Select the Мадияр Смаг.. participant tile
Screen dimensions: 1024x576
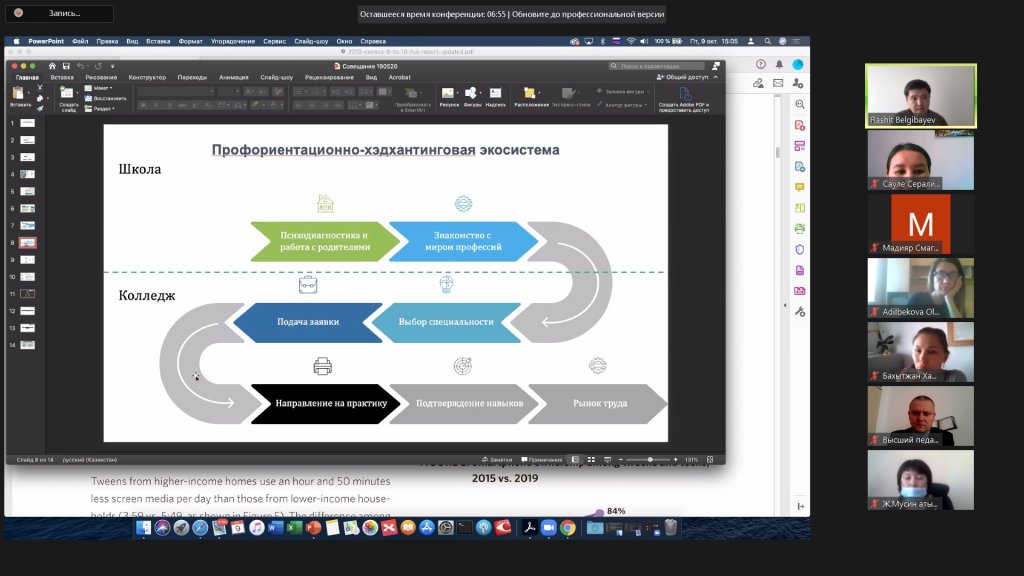[921, 223]
